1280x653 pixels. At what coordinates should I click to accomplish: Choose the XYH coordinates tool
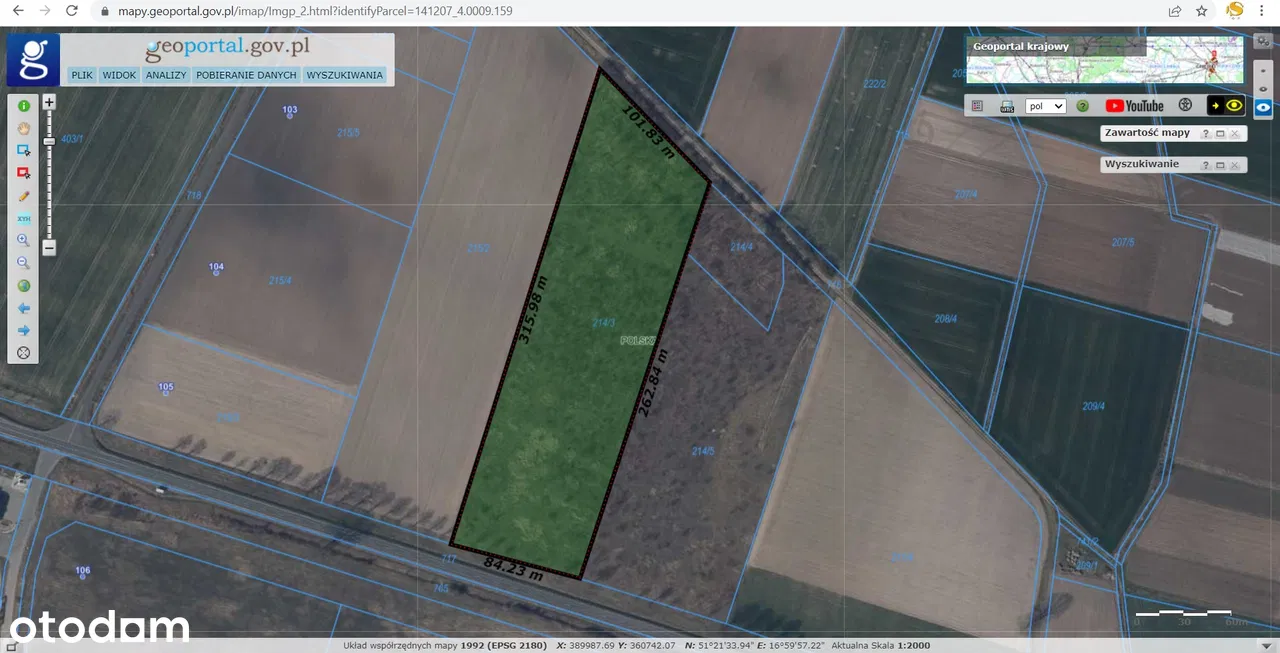coord(23,218)
